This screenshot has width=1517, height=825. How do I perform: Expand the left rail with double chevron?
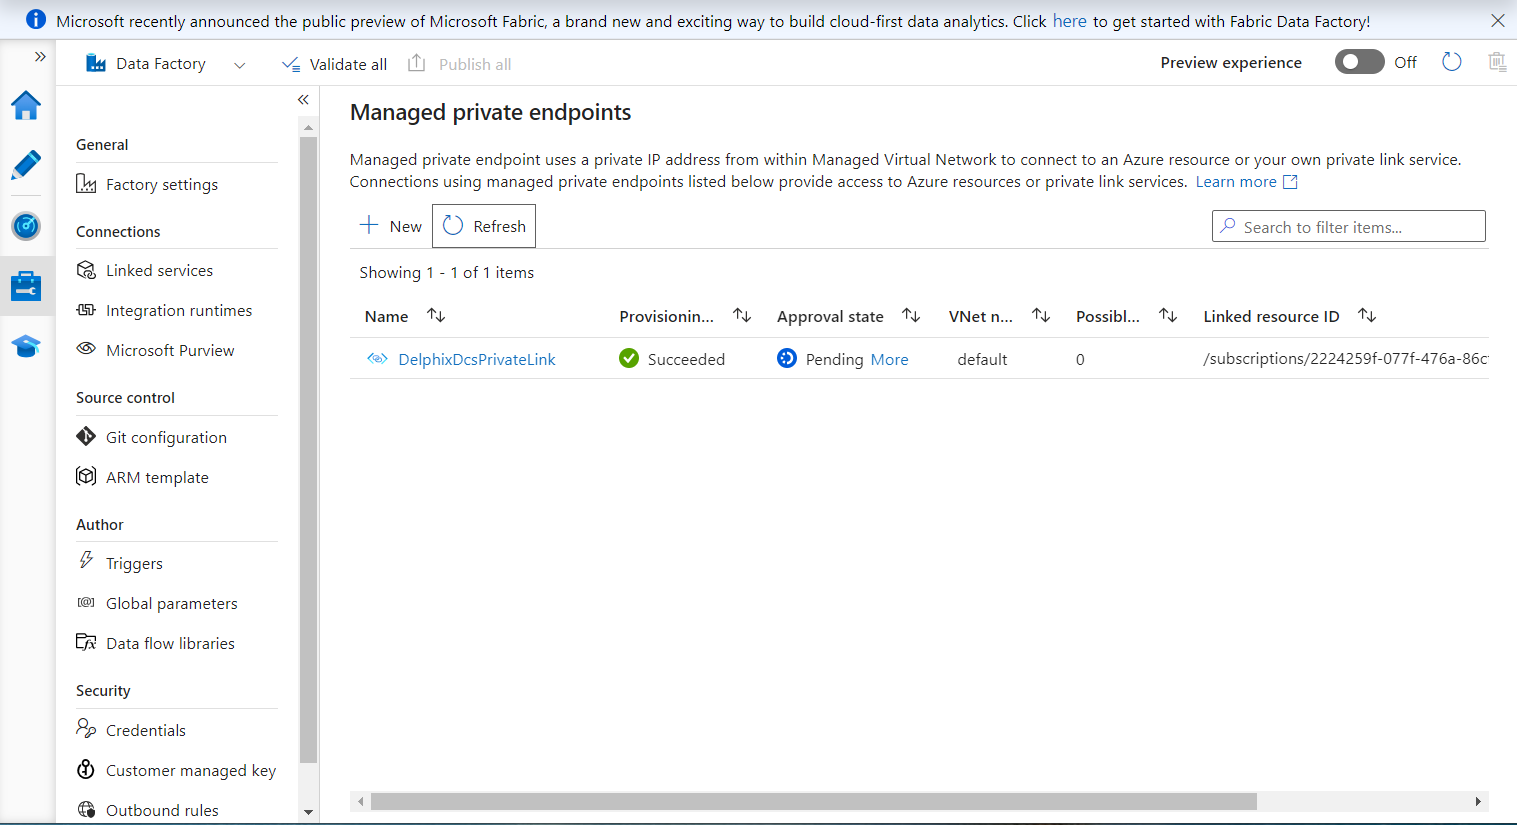tap(40, 57)
